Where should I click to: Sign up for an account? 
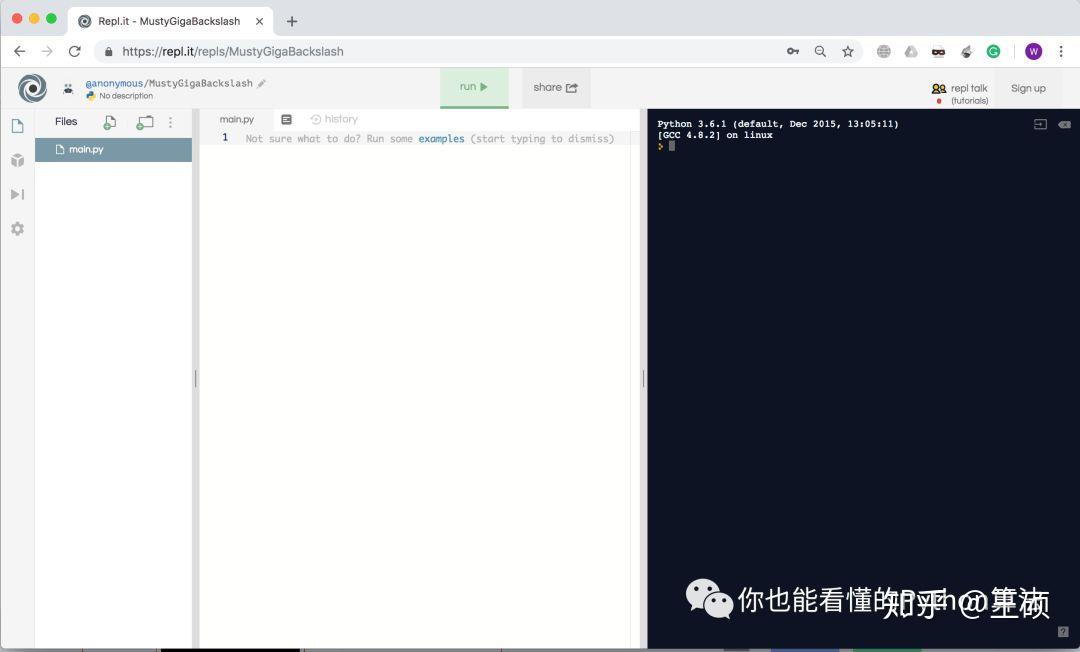[1028, 88]
